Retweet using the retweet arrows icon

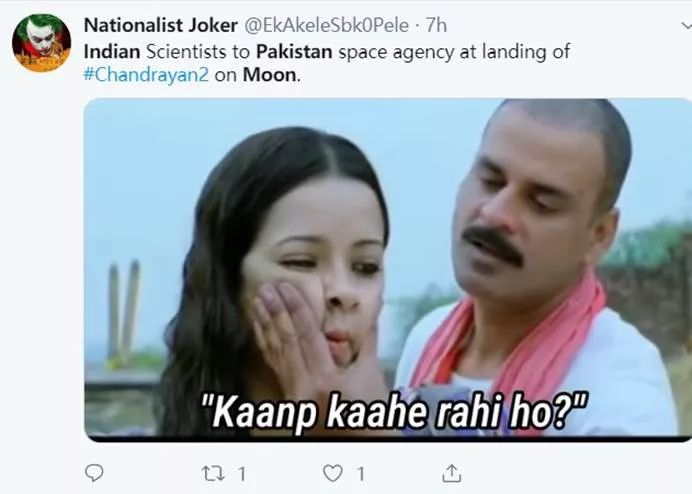(213, 474)
